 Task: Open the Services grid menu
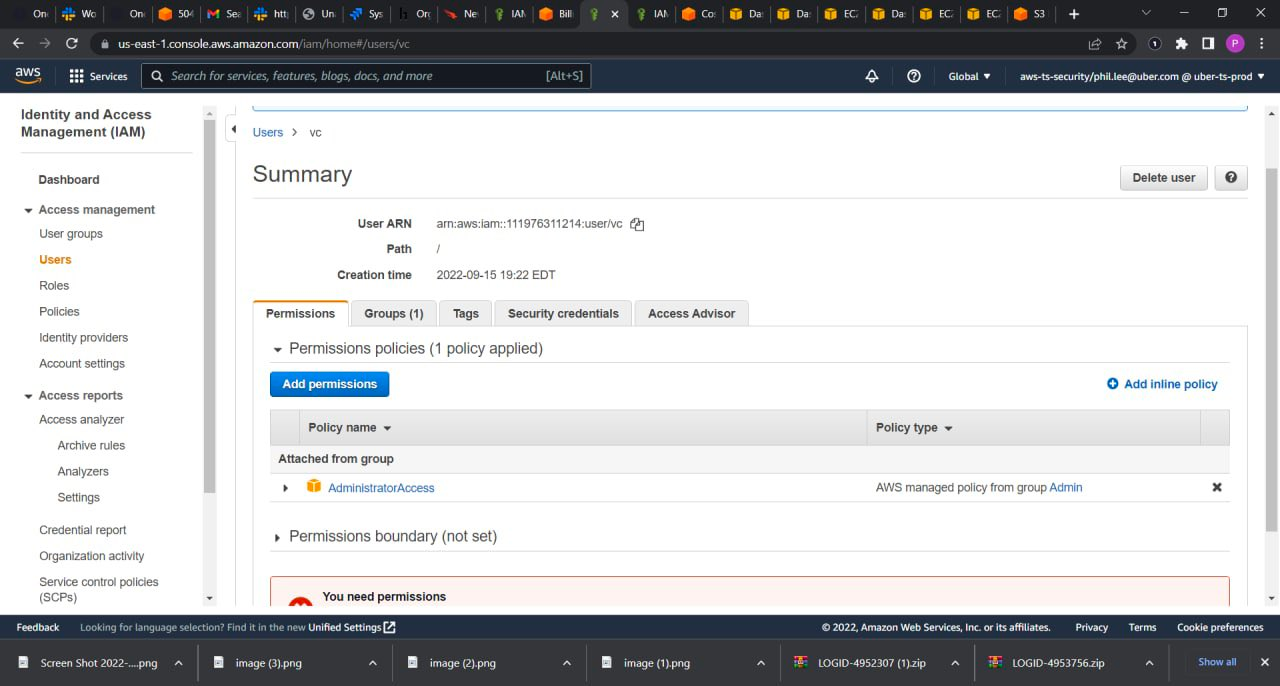click(97, 75)
